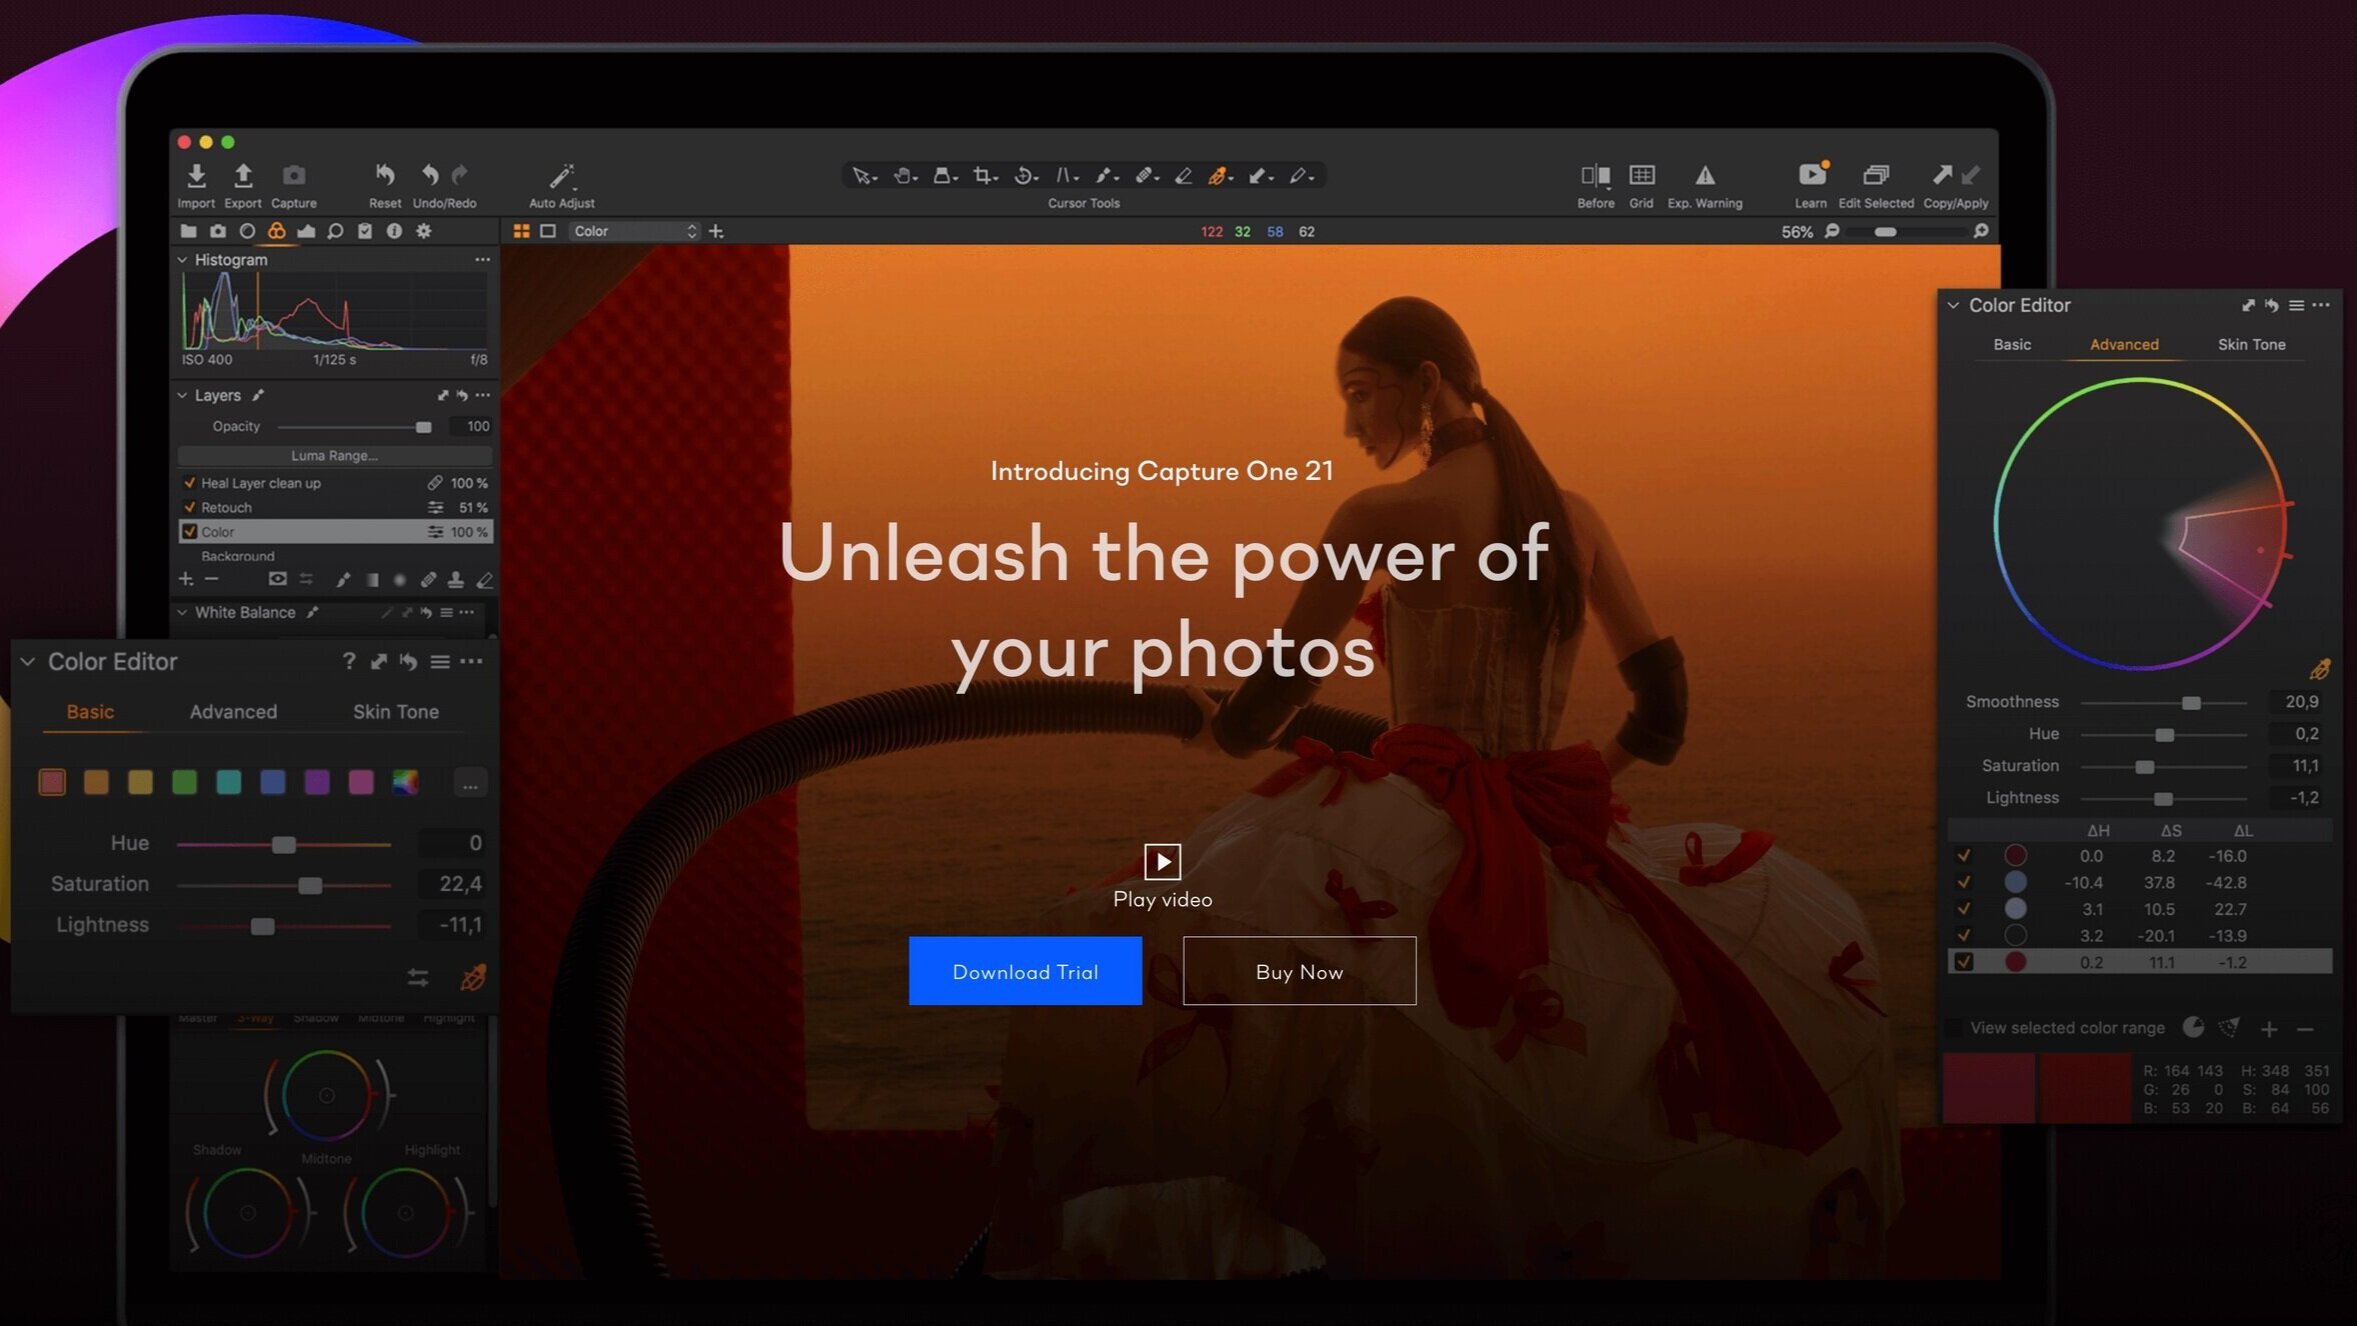Switch to Advanced tab in left Color Editor
This screenshot has height=1326, width=2357.
(233, 712)
